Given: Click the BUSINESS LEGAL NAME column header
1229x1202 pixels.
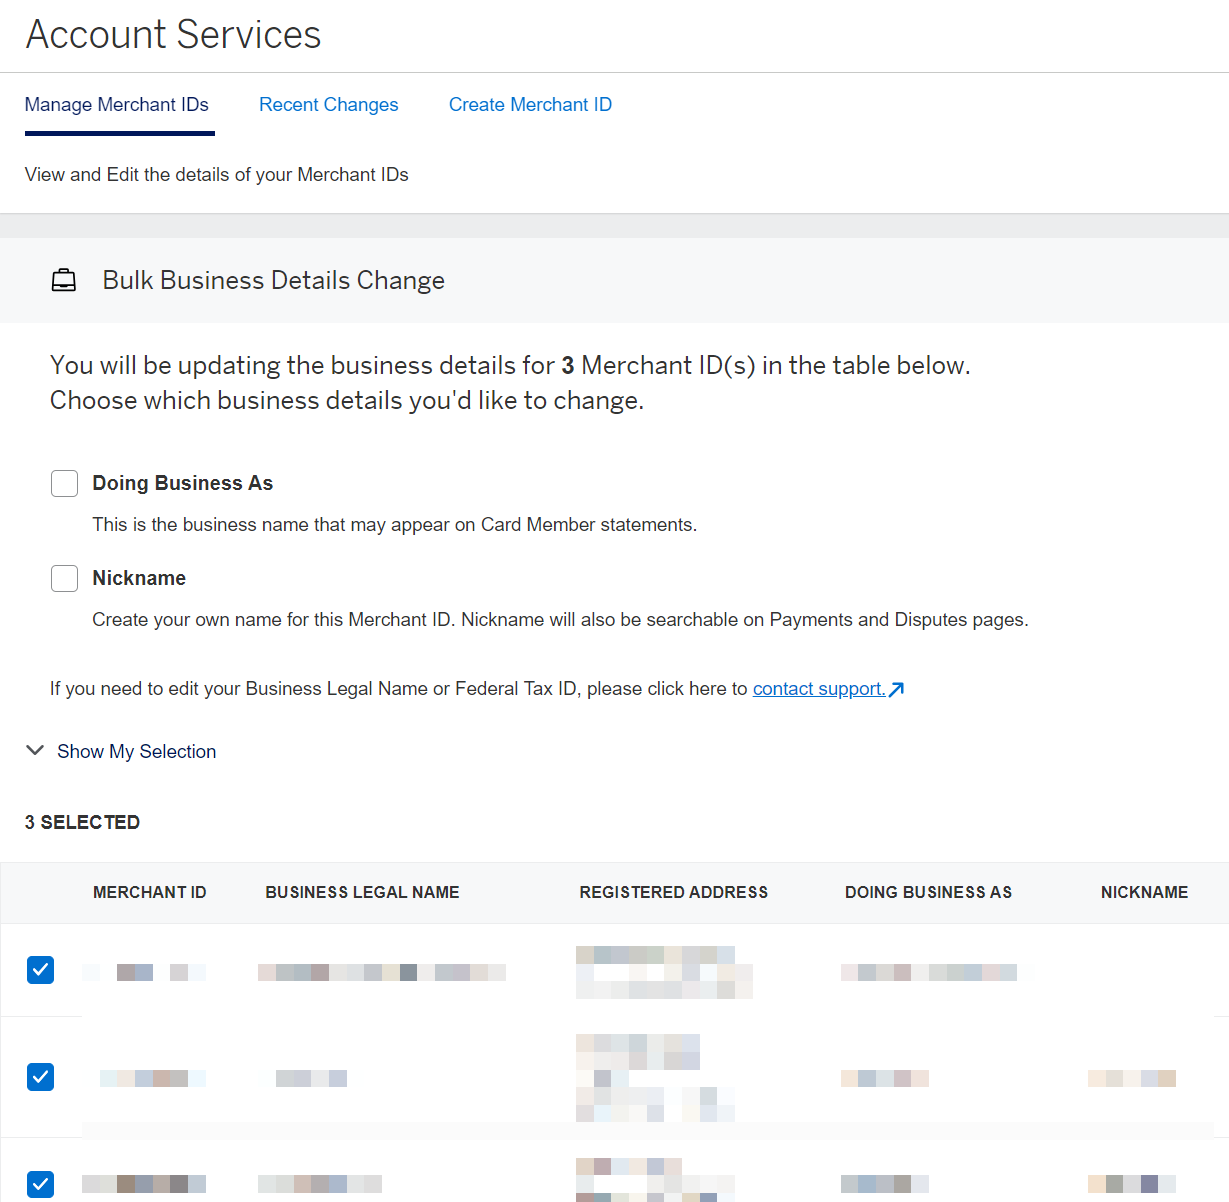Looking at the screenshot, I should (x=361, y=892).
